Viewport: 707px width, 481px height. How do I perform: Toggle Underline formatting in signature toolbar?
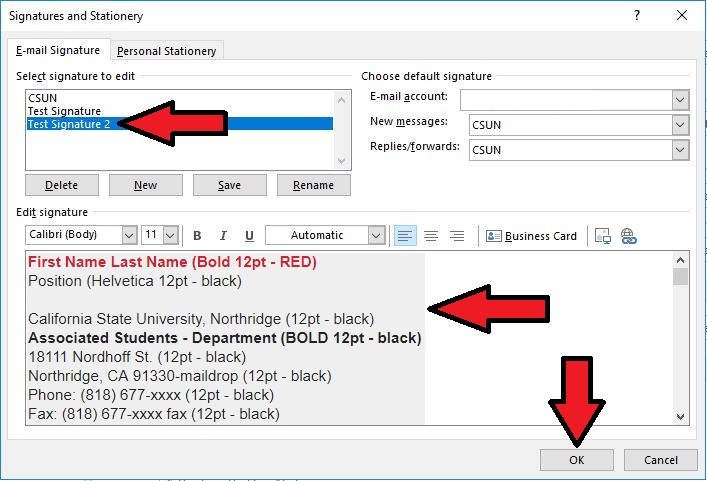pyautogui.click(x=249, y=236)
